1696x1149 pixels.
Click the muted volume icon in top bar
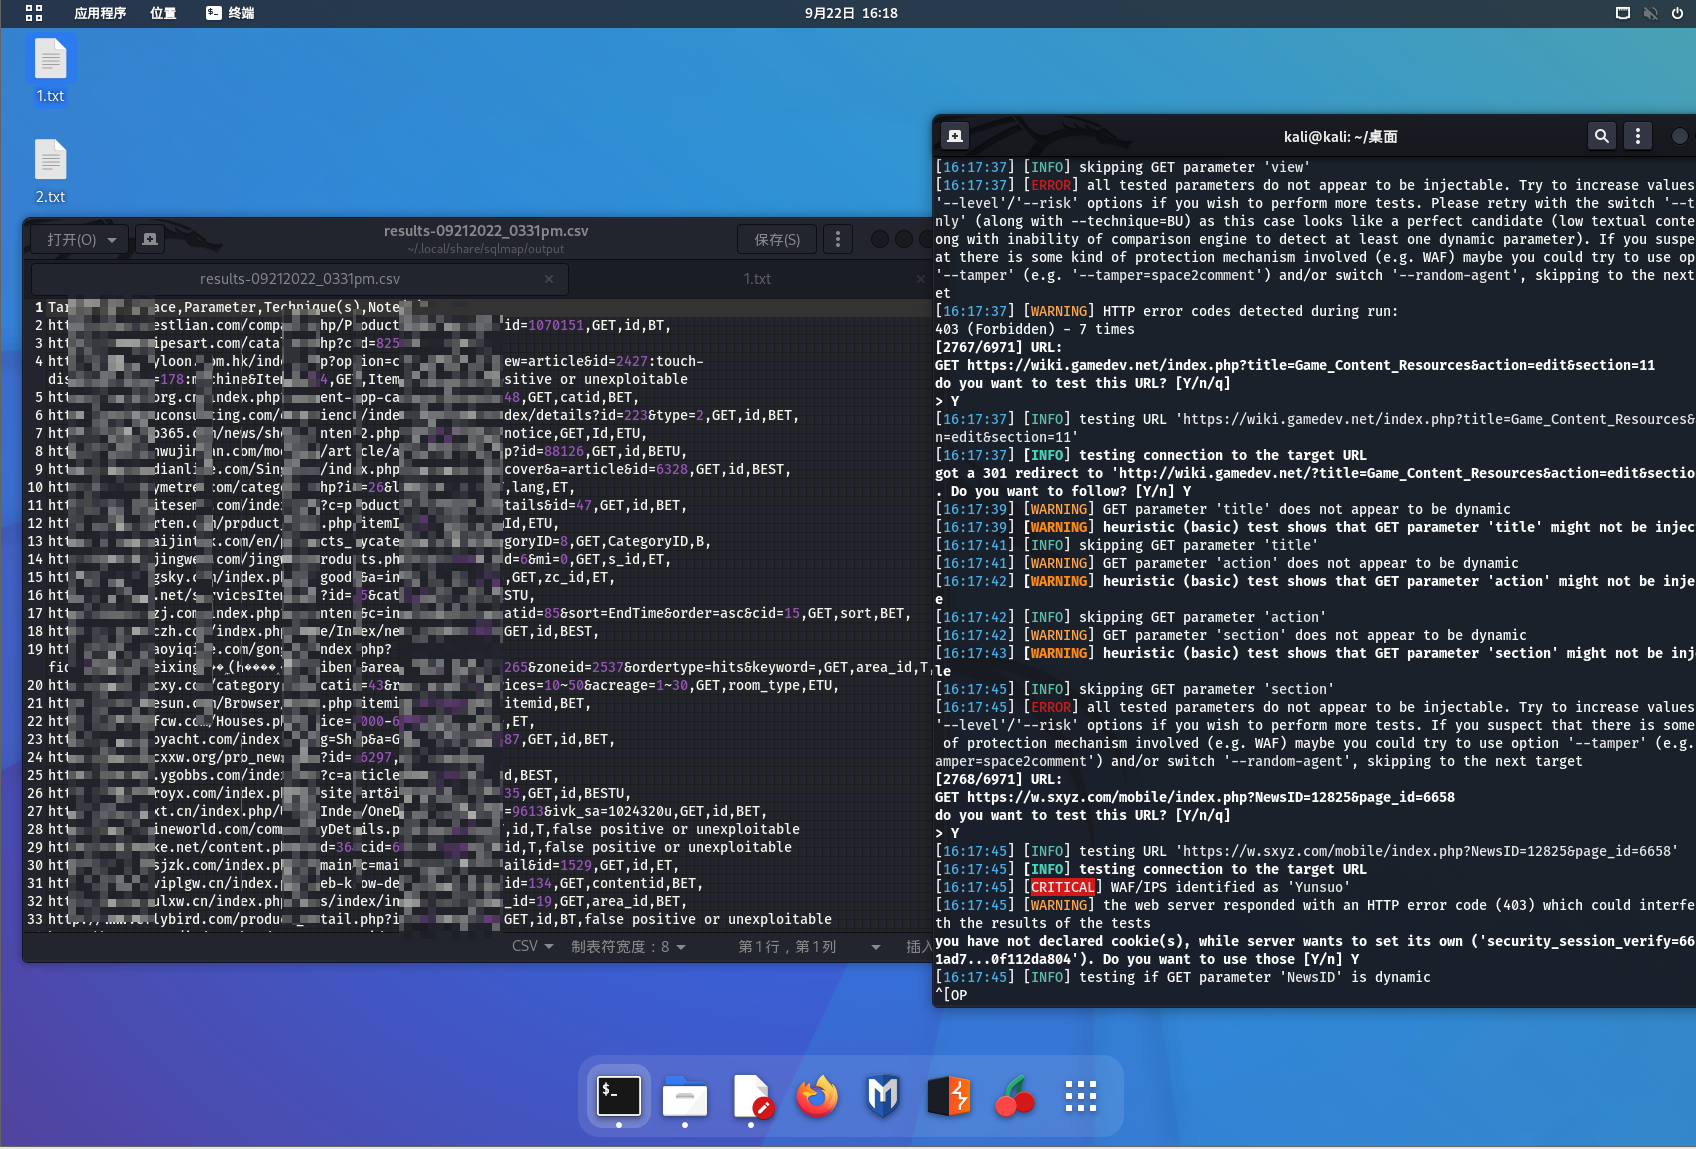pos(1650,13)
